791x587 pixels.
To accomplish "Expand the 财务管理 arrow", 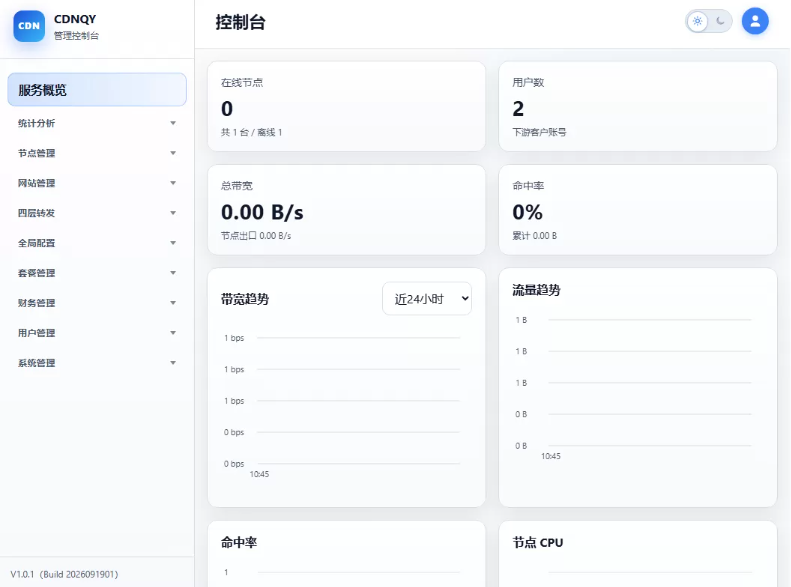I will (x=173, y=303).
